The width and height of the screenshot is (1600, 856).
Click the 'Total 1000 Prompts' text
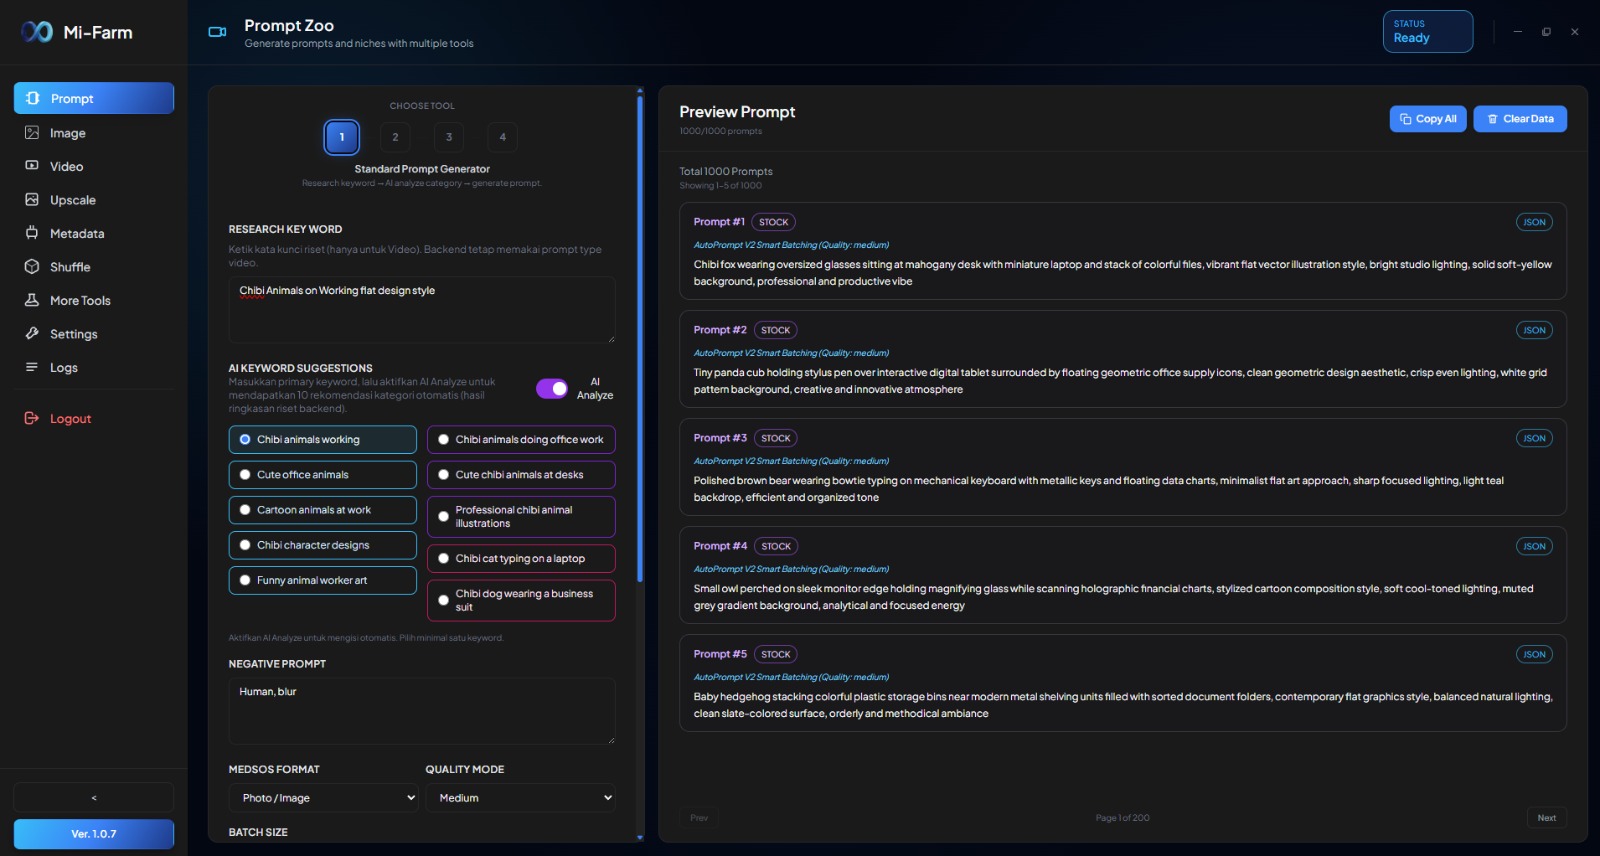(x=726, y=171)
